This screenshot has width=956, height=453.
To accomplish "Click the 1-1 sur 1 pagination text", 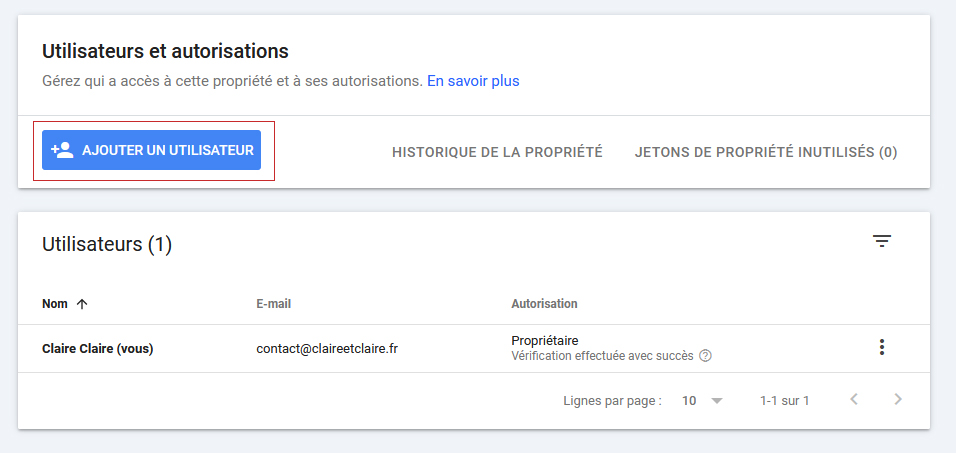I will [784, 401].
